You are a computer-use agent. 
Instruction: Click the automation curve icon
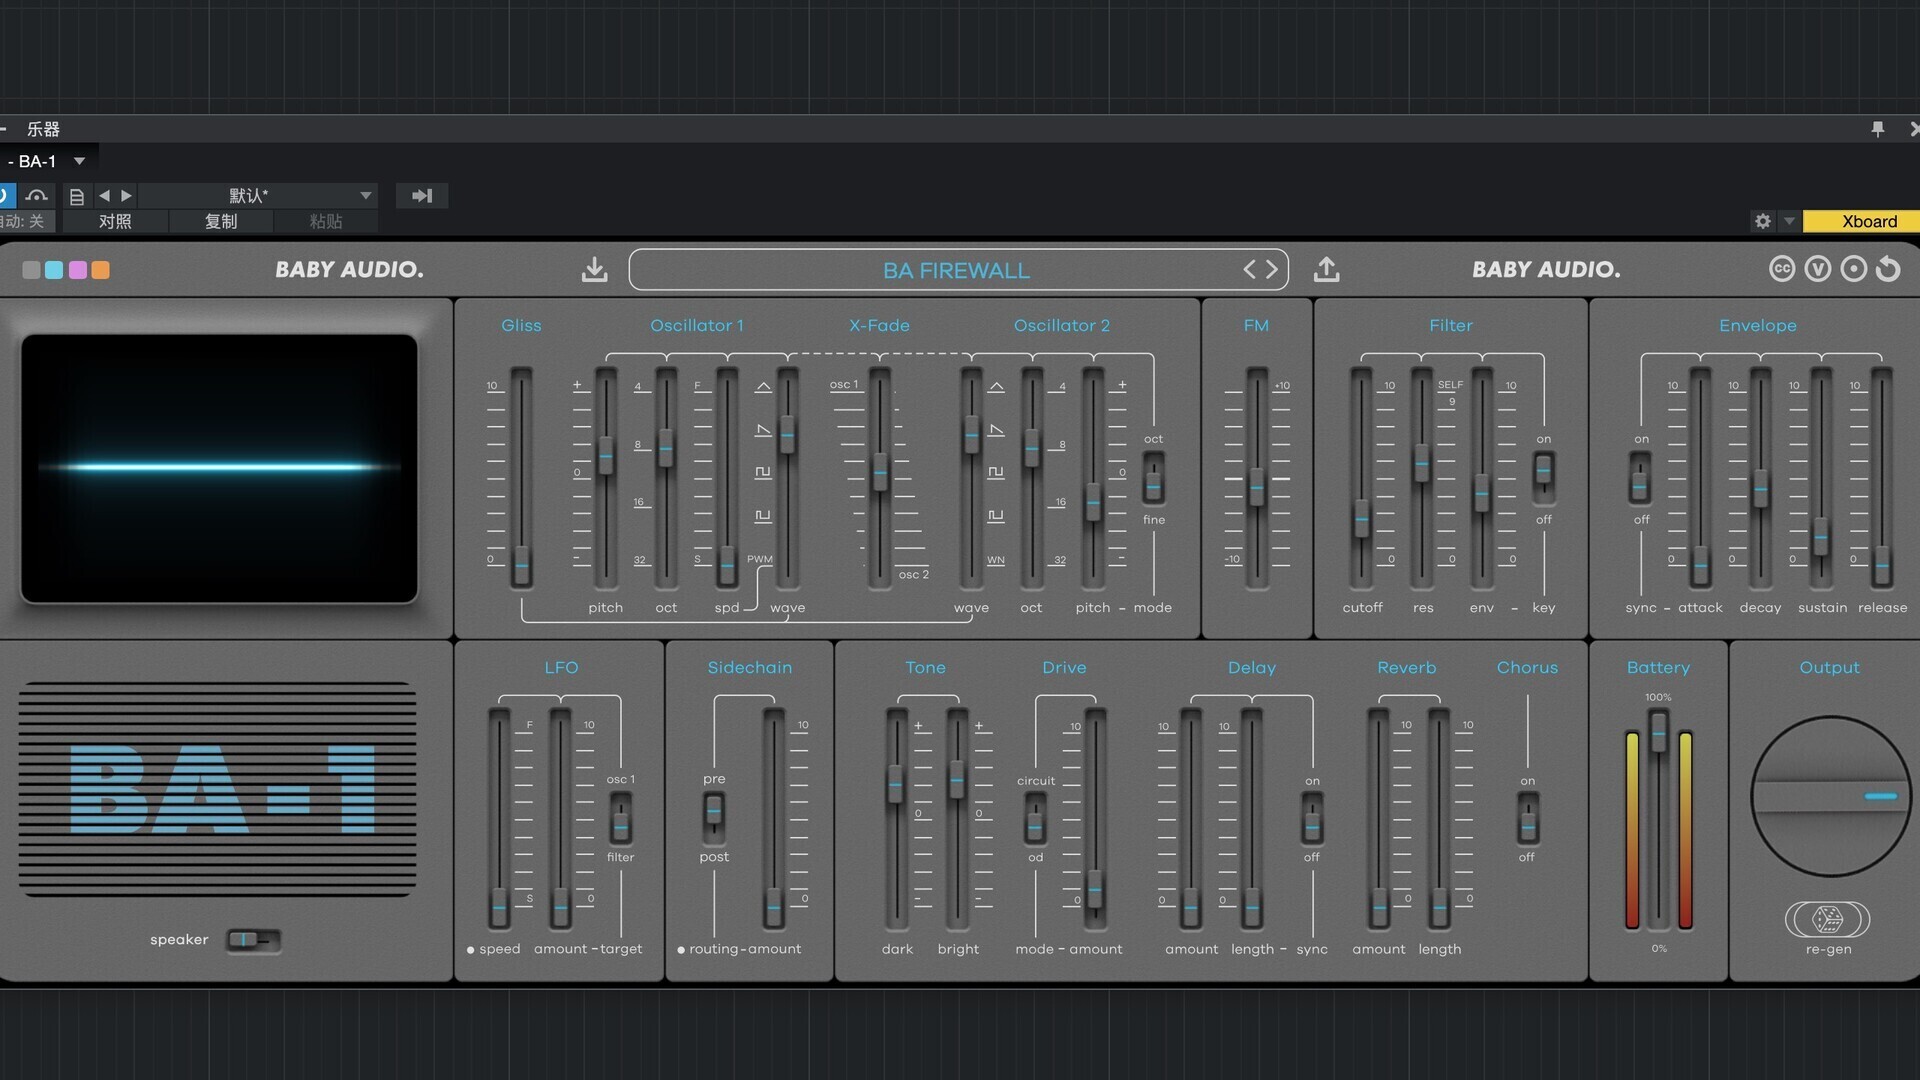(x=37, y=196)
